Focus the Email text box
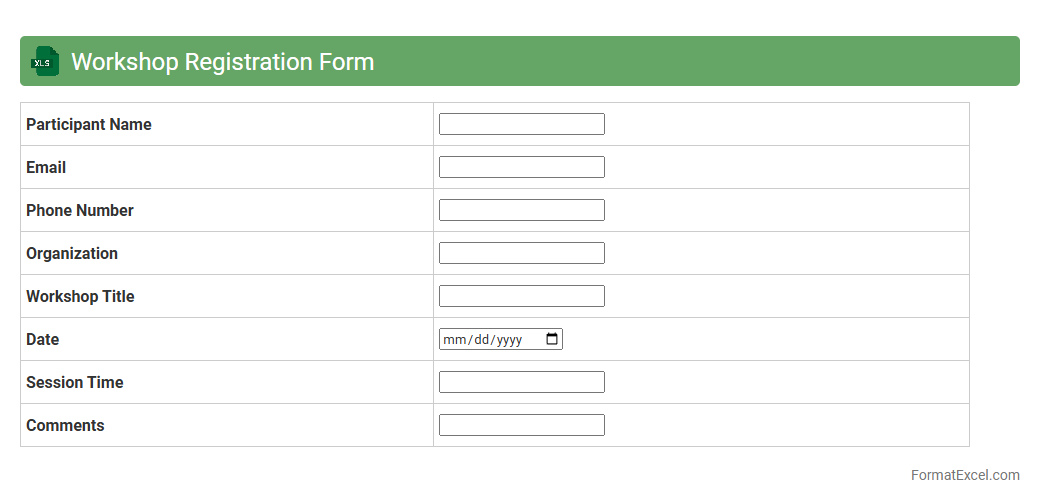1040x504 pixels. click(521, 167)
